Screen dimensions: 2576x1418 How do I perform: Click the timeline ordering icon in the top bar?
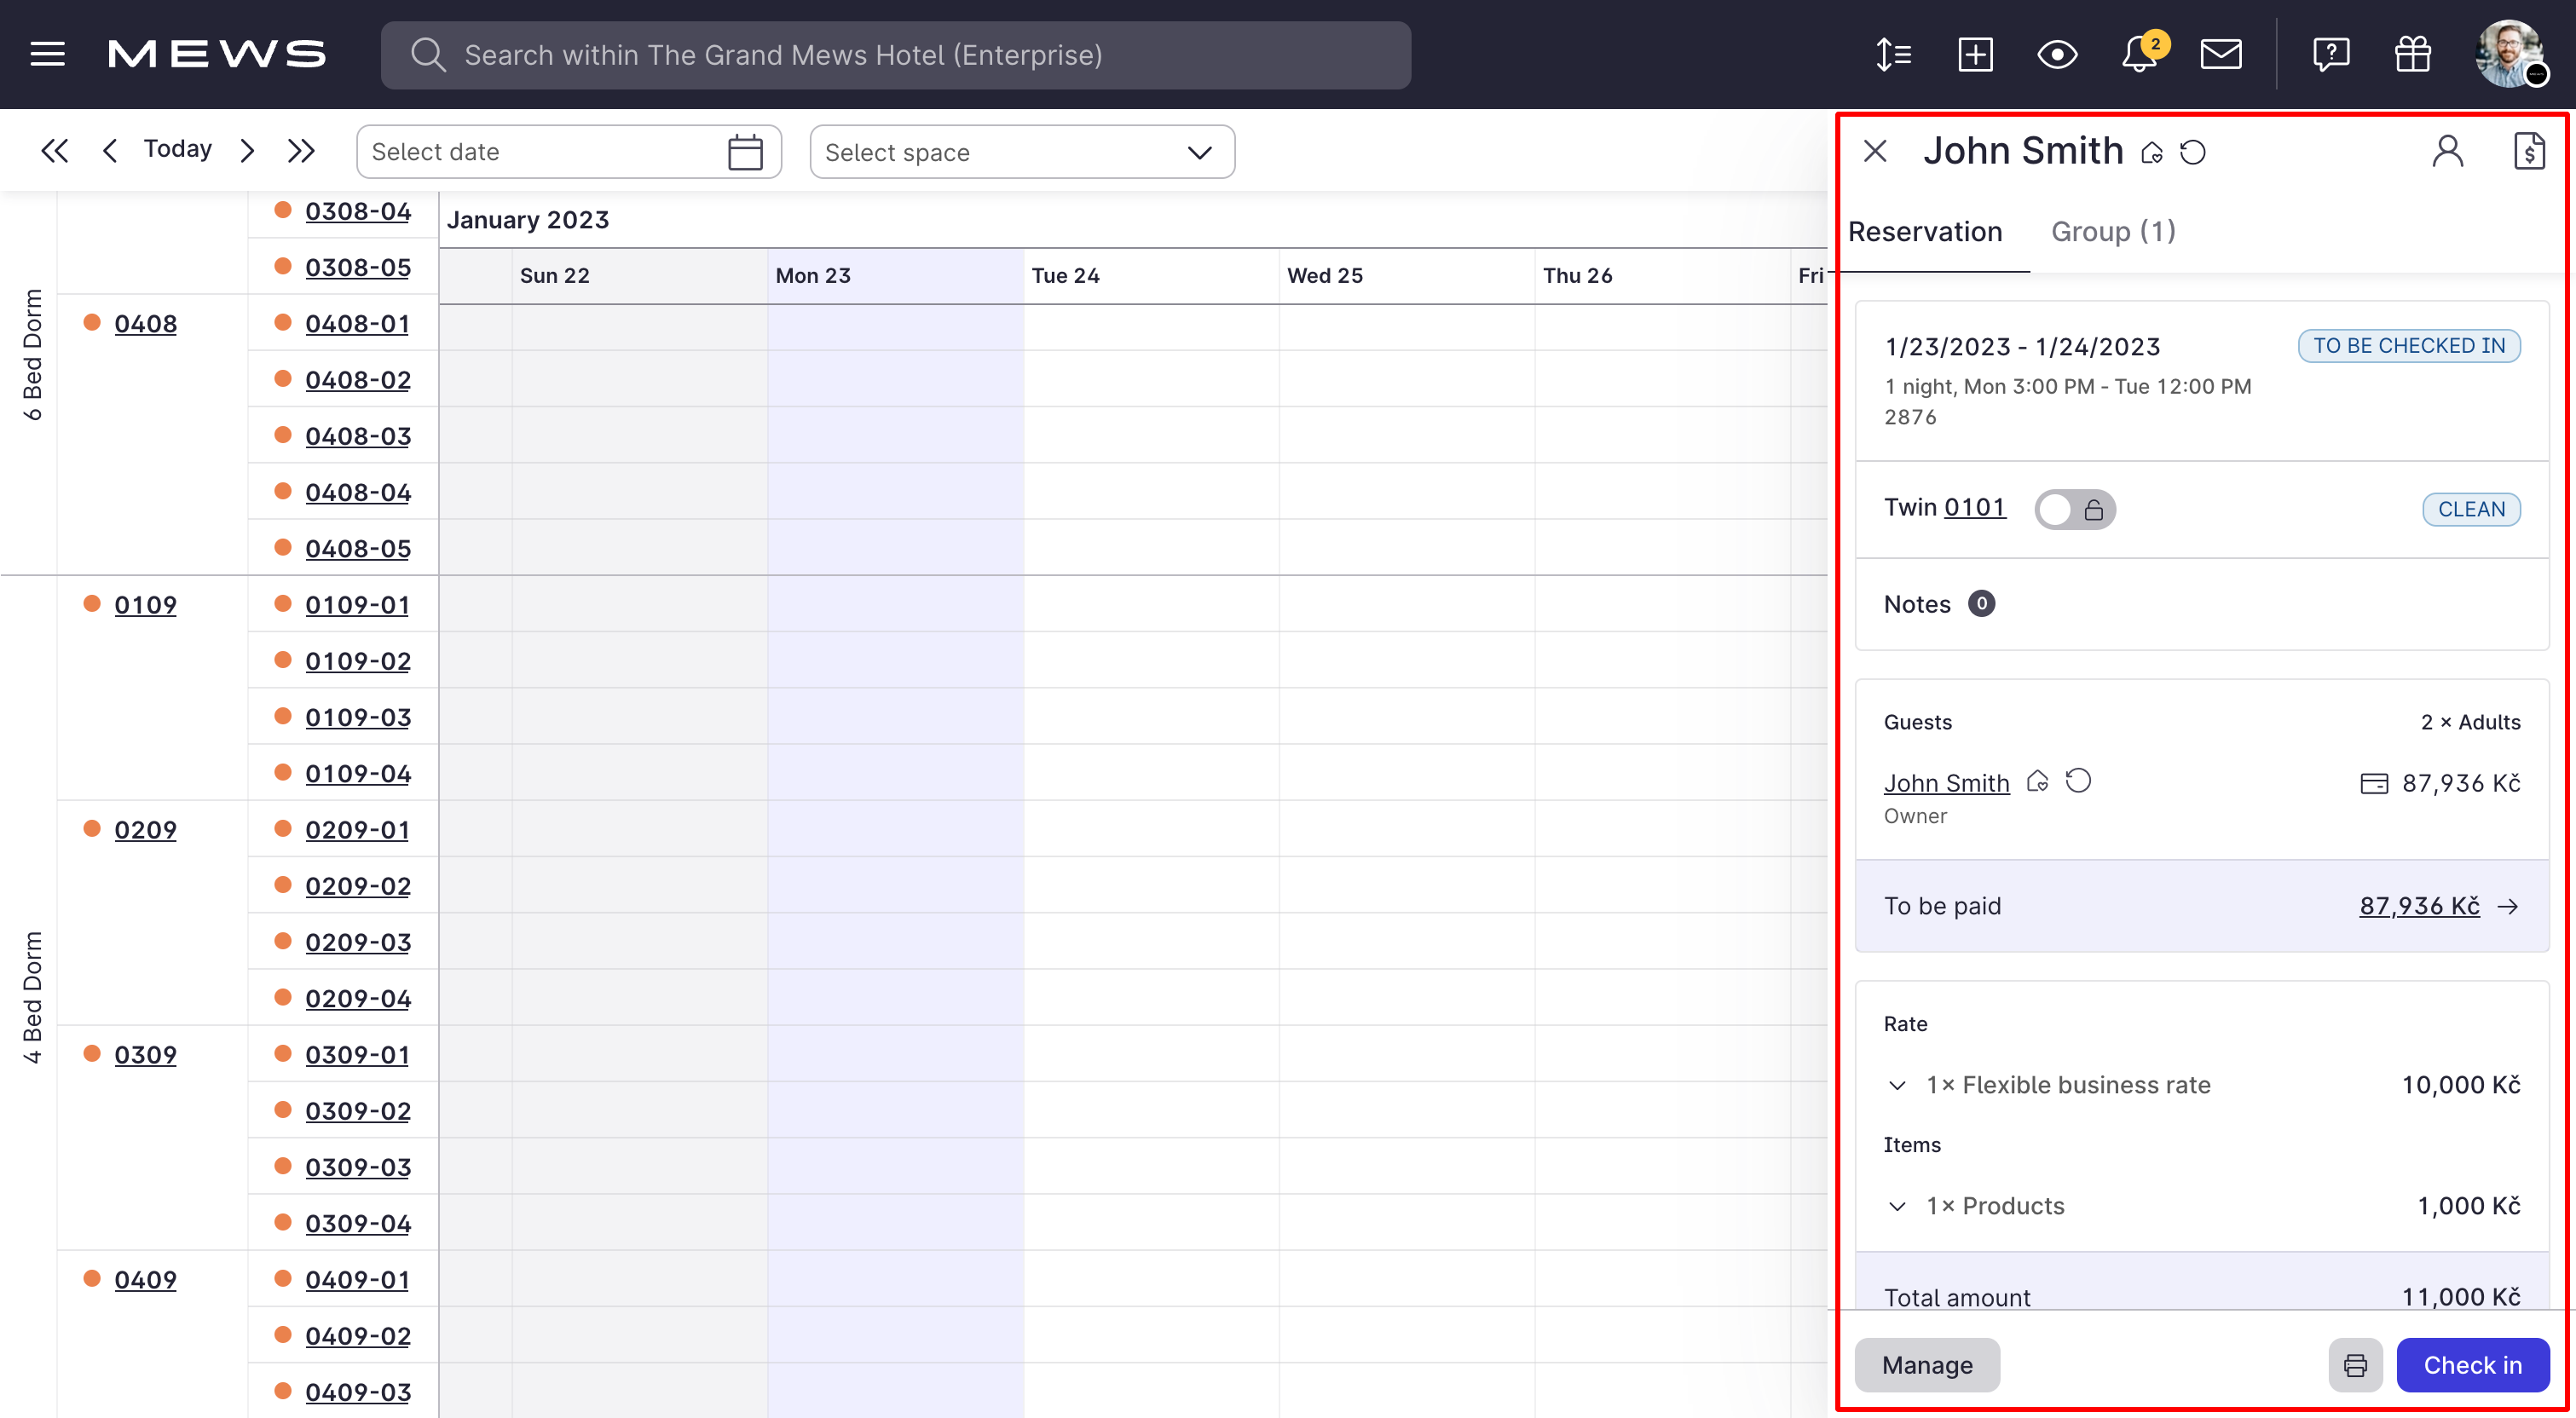point(1893,55)
